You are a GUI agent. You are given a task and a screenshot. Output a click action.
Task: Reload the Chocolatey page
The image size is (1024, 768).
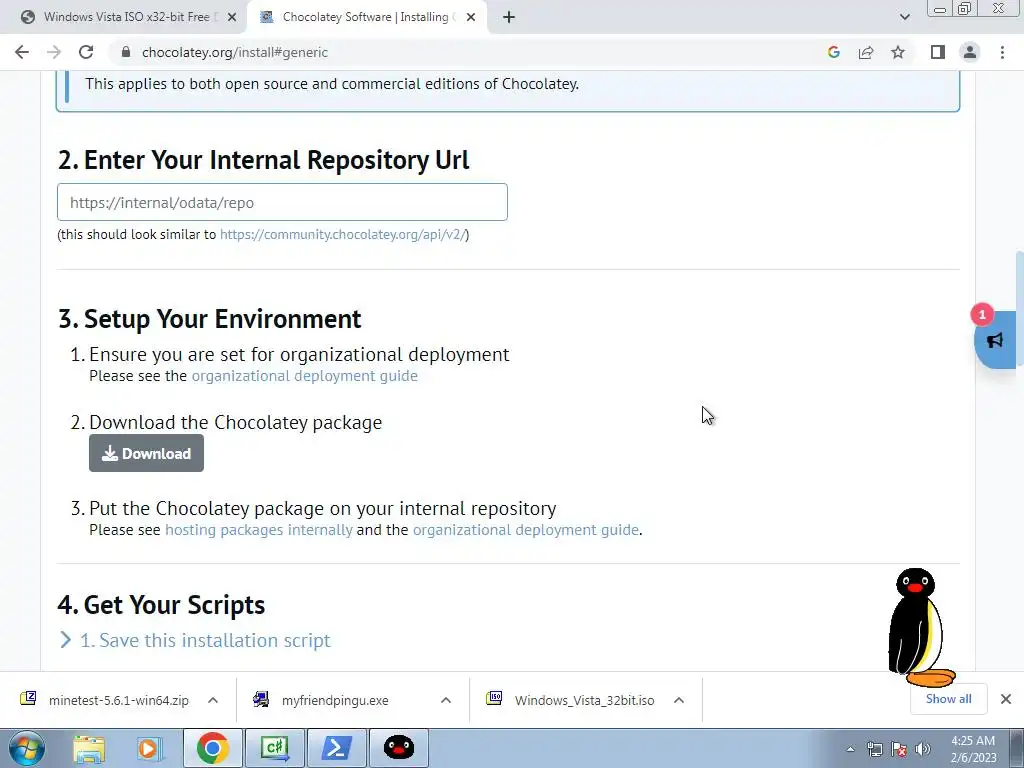tap(86, 52)
